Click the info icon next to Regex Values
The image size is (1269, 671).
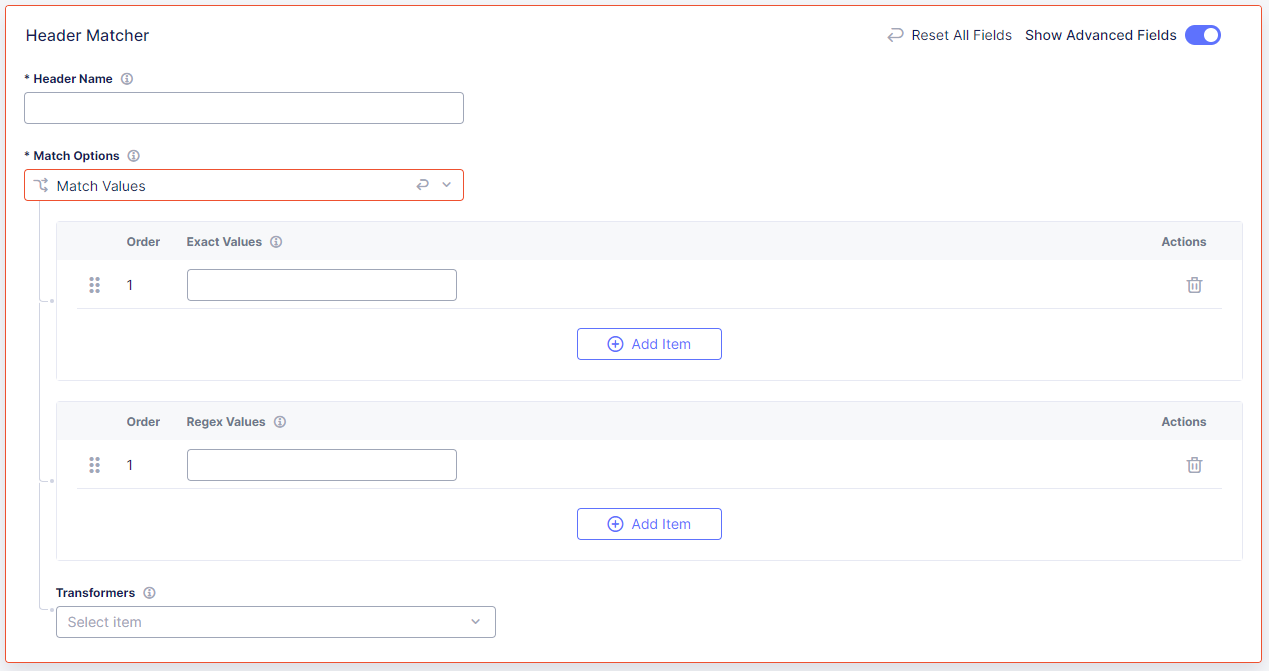click(279, 421)
